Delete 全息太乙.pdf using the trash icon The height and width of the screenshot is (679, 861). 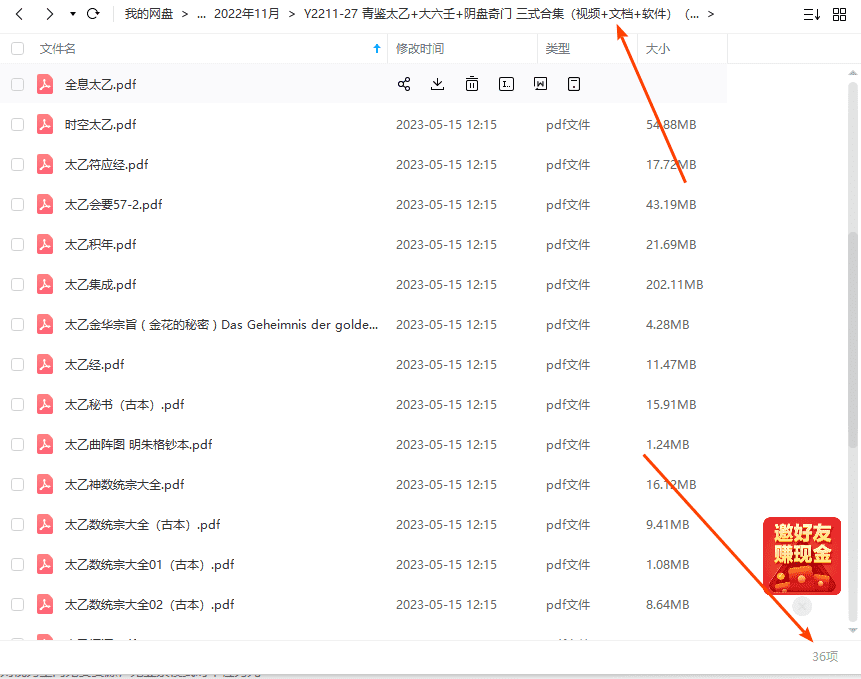472,85
